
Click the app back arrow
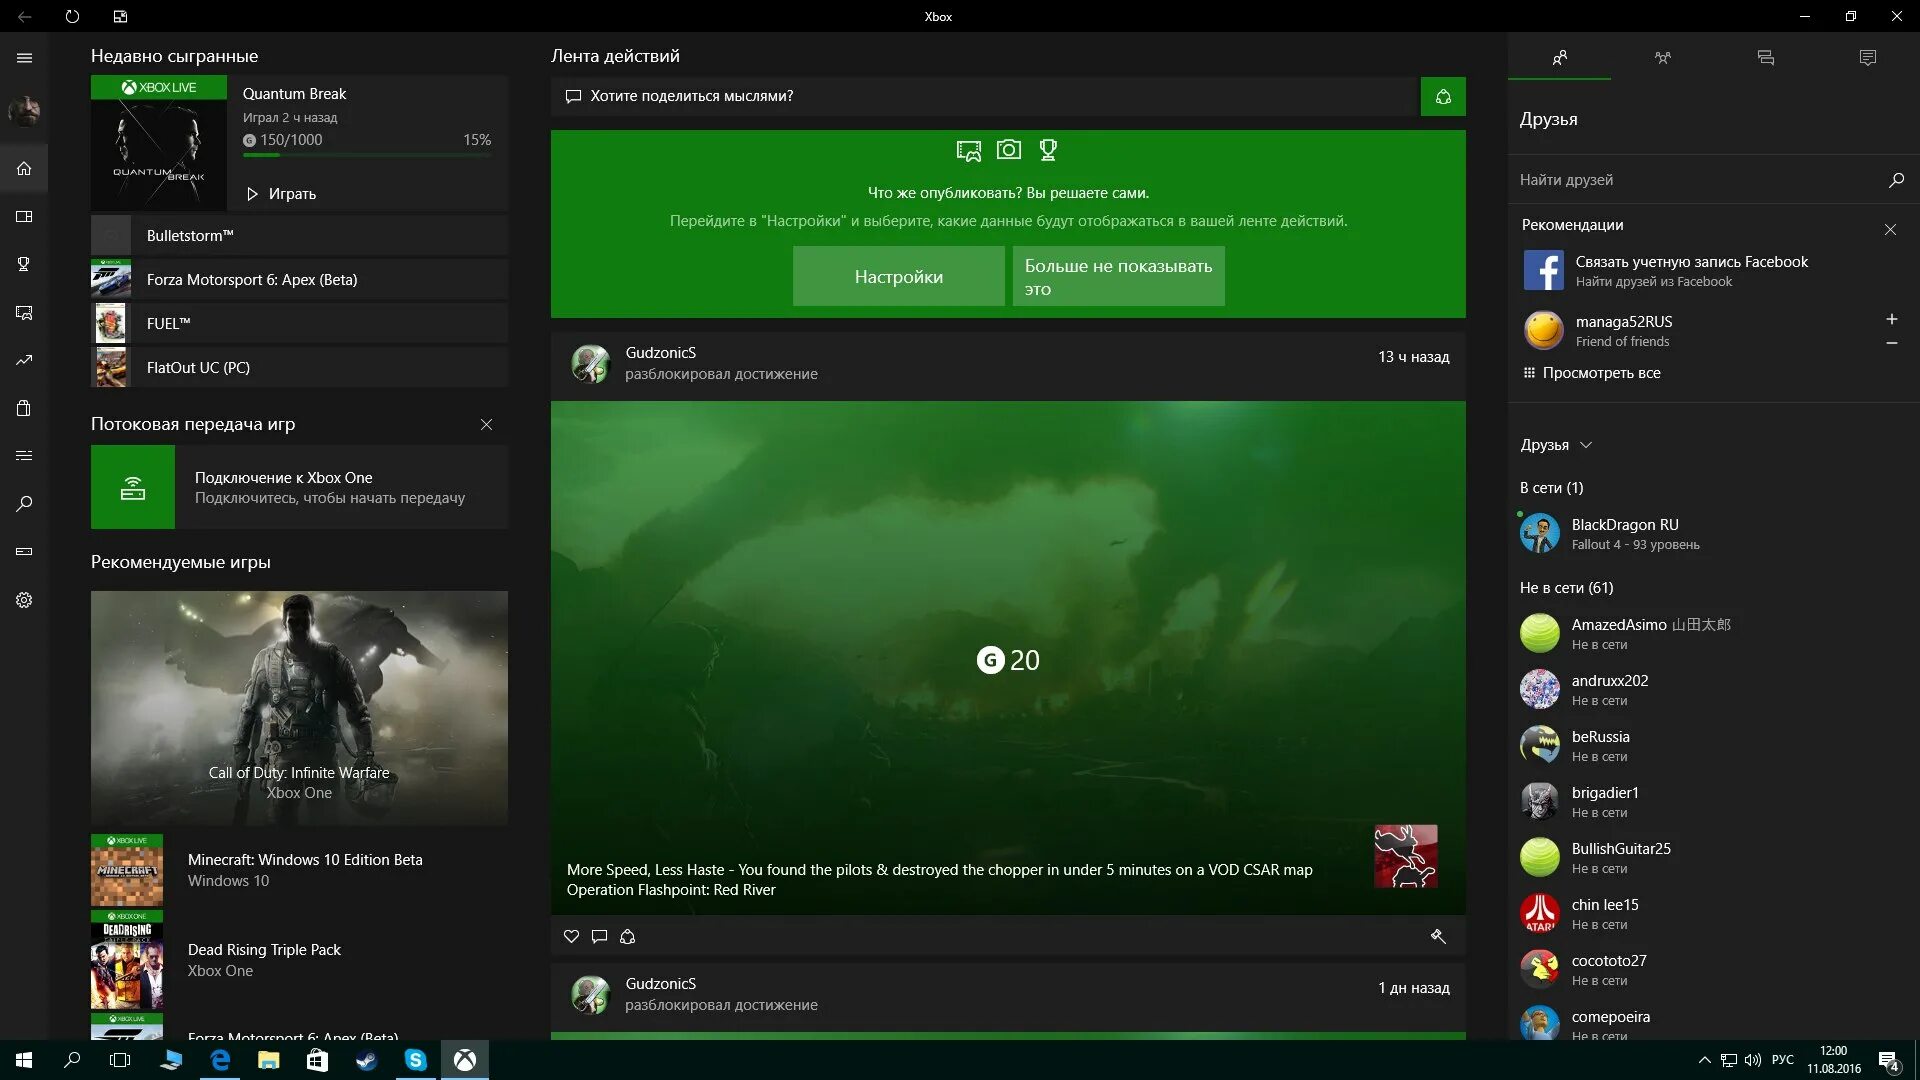(x=24, y=16)
